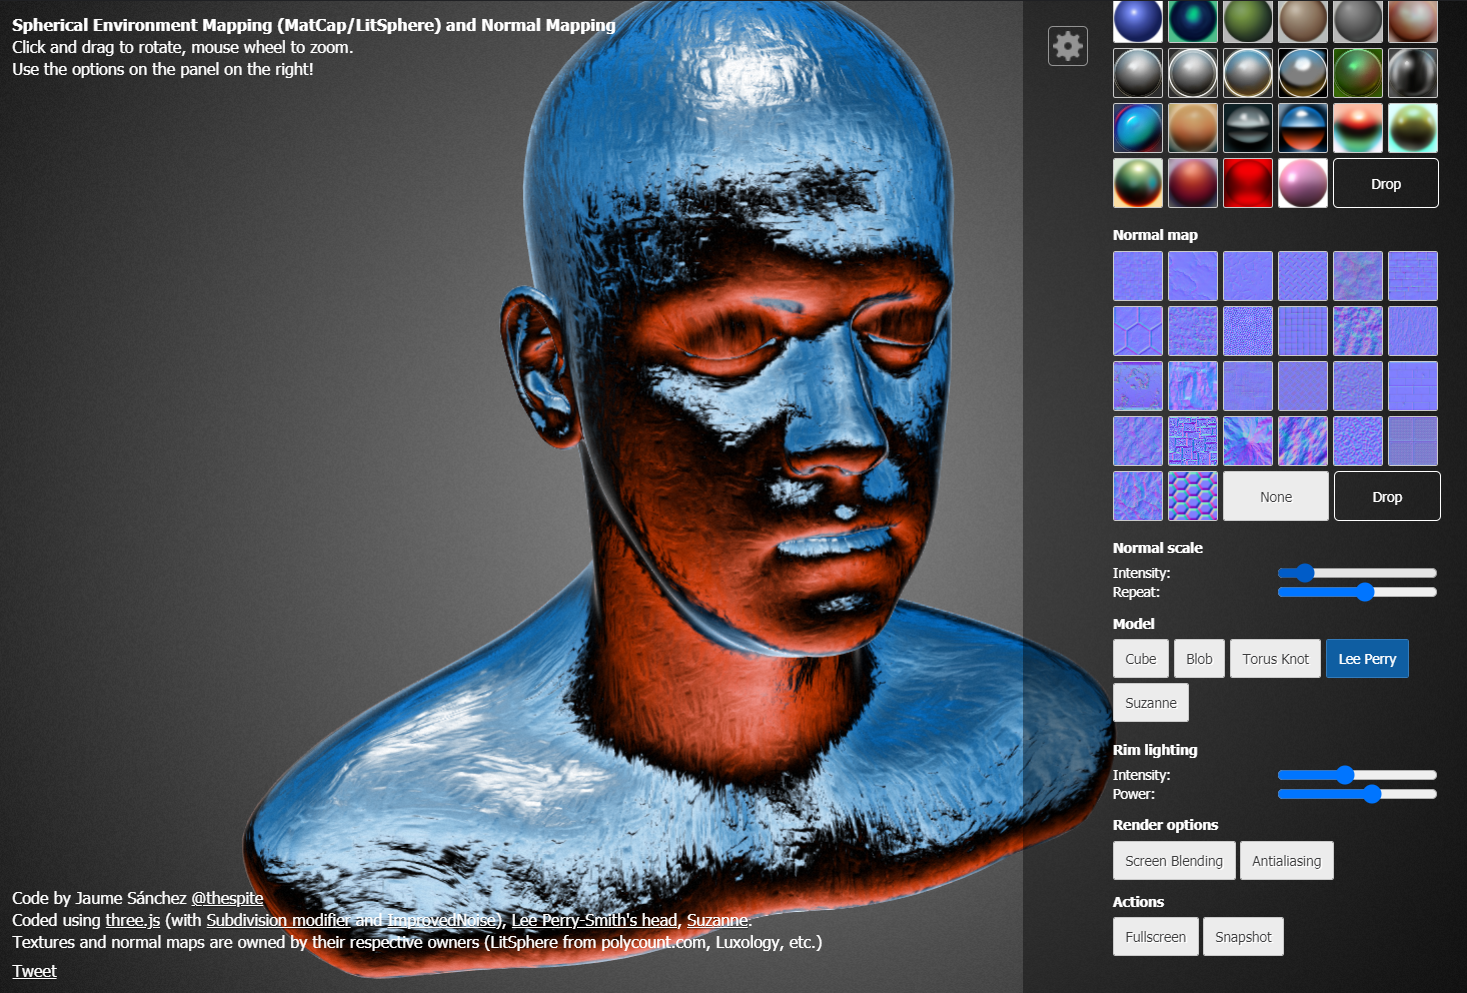Switch model to Cube
The width and height of the screenshot is (1467, 993).
click(x=1141, y=659)
